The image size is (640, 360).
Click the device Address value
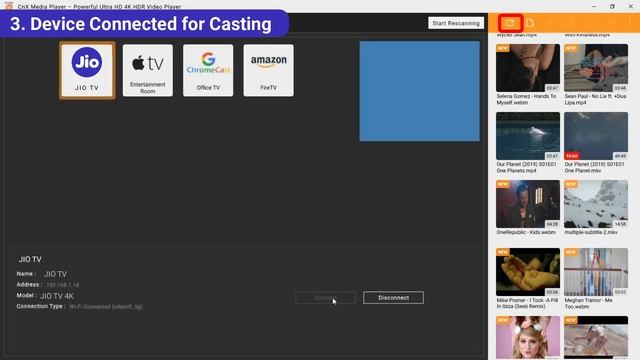pyautogui.click(x=62, y=285)
